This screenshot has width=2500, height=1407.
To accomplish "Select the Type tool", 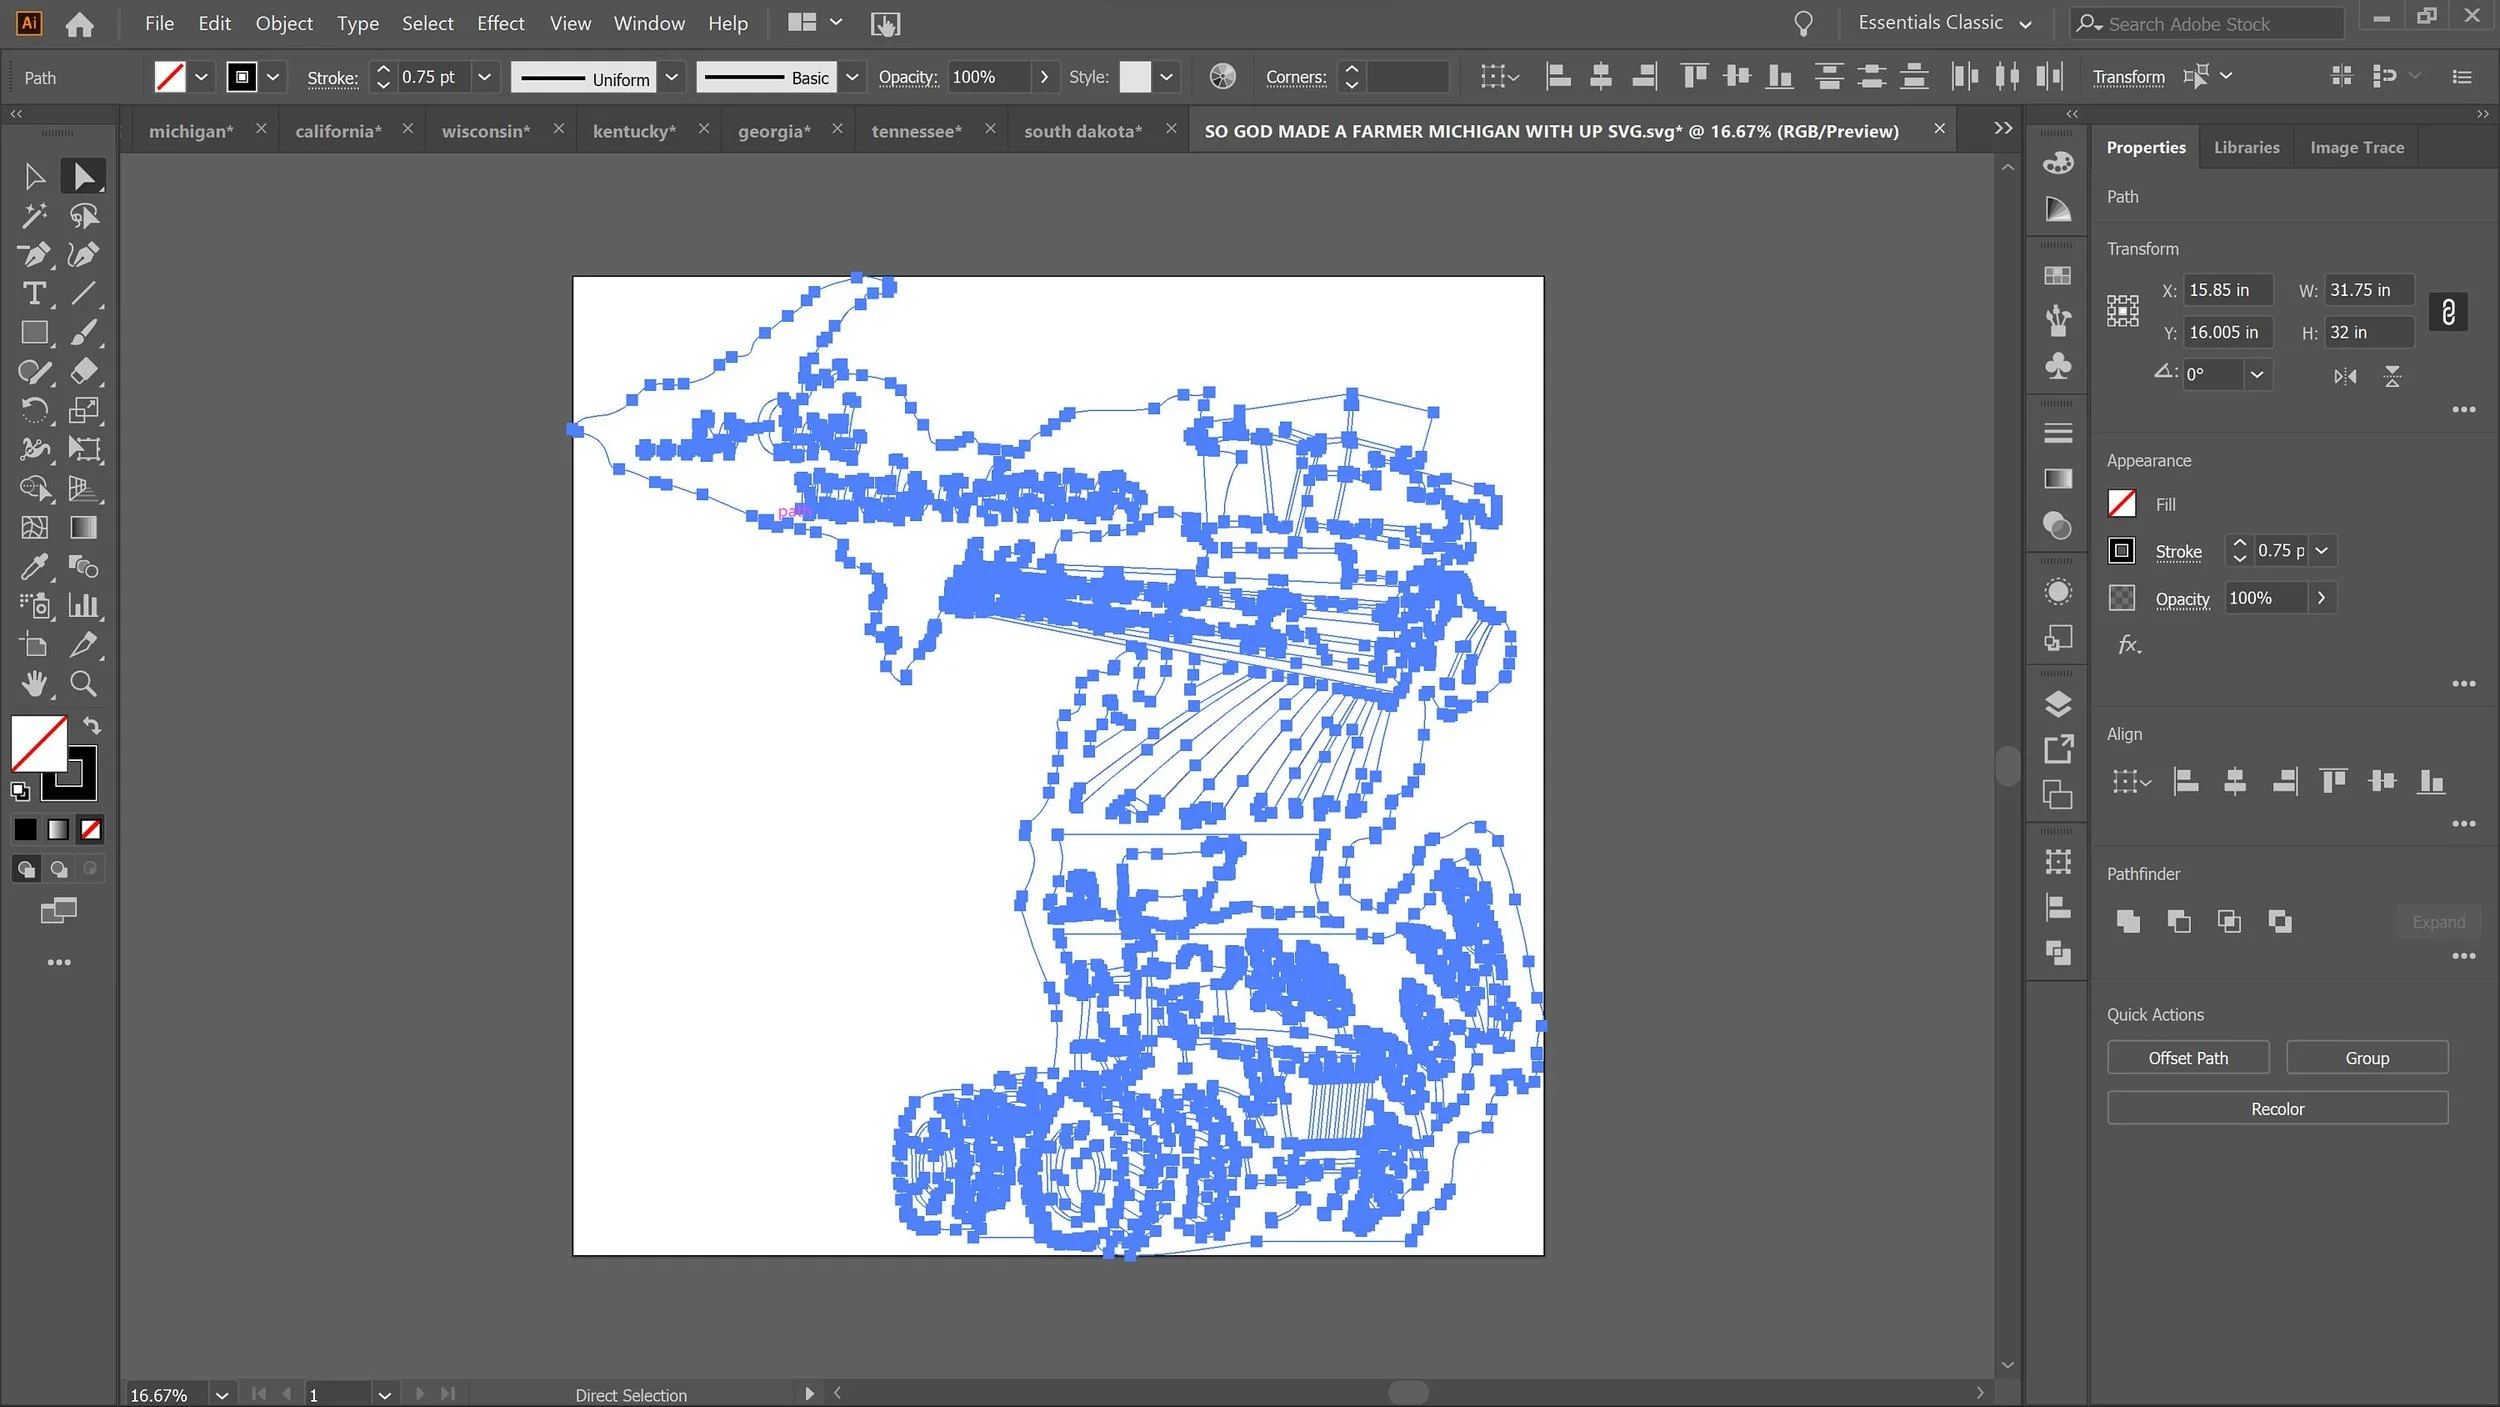I will tap(34, 294).
